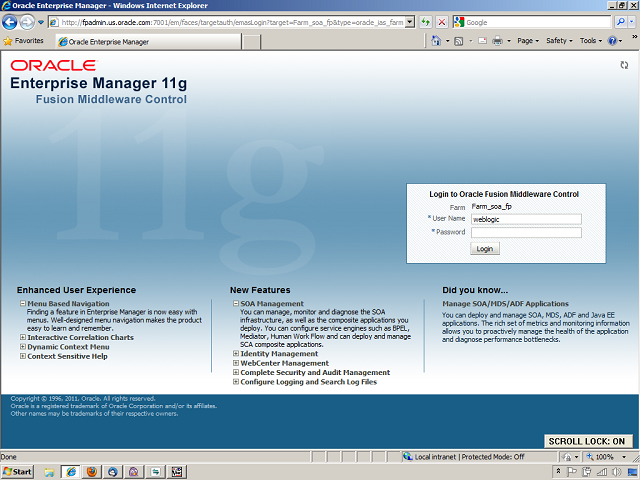
Task: Expand Complete Security and Audit Management
Action: tap(236, 373)
